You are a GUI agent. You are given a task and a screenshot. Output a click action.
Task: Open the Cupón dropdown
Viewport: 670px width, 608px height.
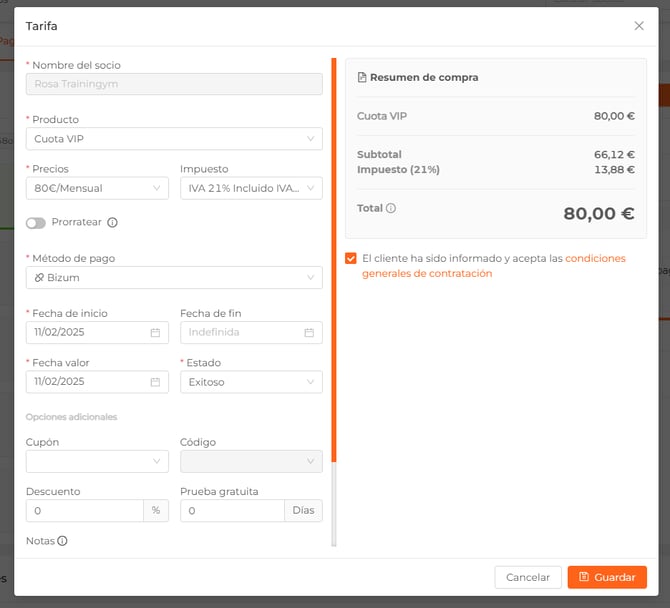tap(97, 461)
